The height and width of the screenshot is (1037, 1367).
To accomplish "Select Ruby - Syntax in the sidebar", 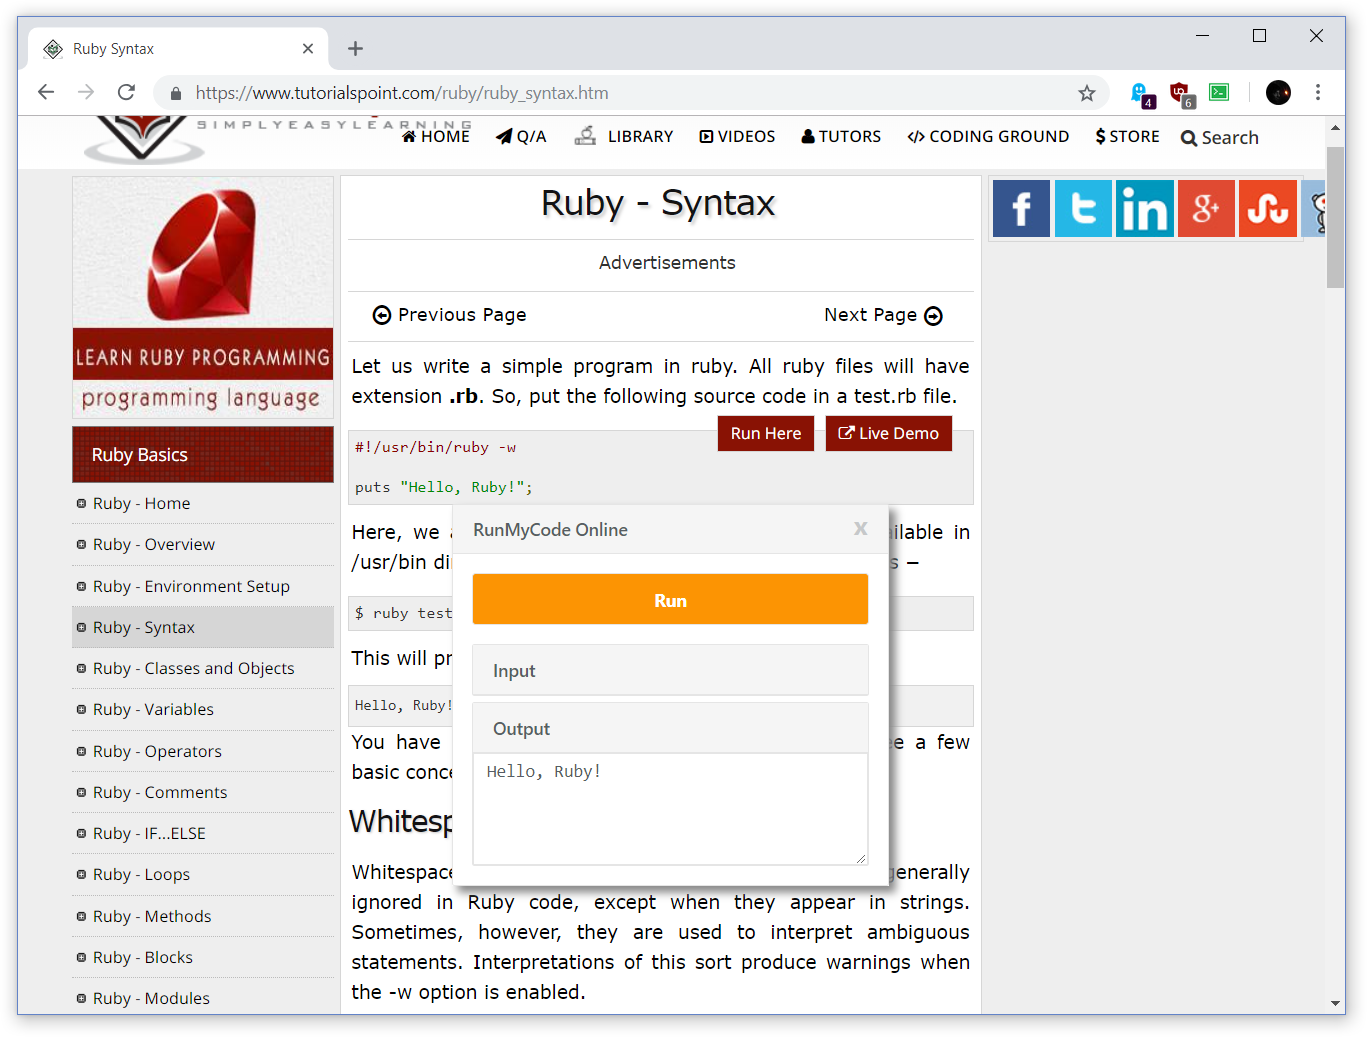I will (x=203, y=627).
